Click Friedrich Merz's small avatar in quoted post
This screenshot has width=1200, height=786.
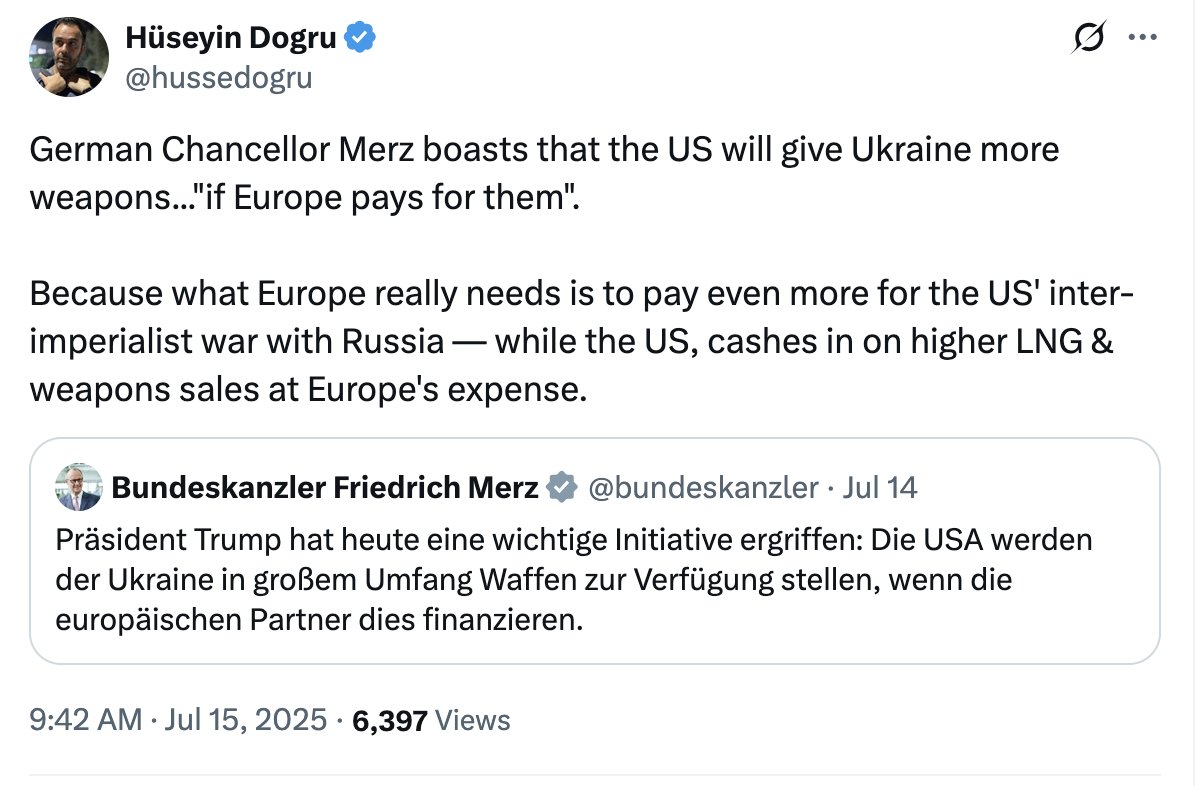pyautogui.click(x=80, y=487)
